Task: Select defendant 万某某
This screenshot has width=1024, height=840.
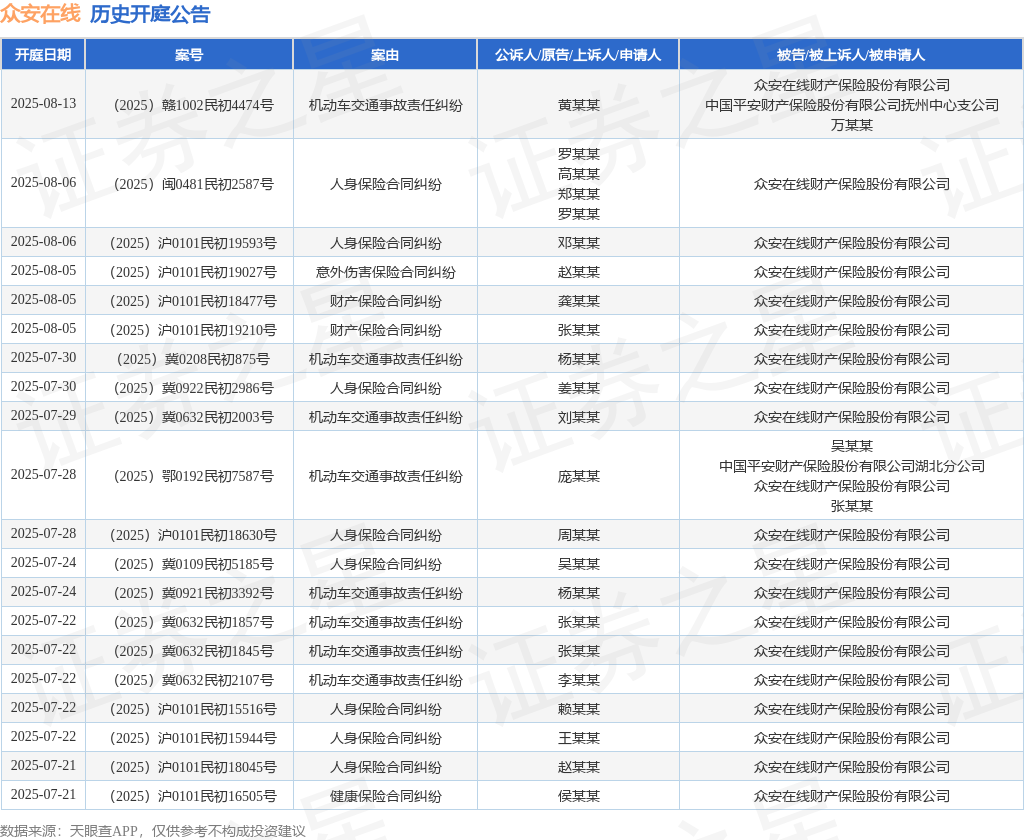Action: 852,125
